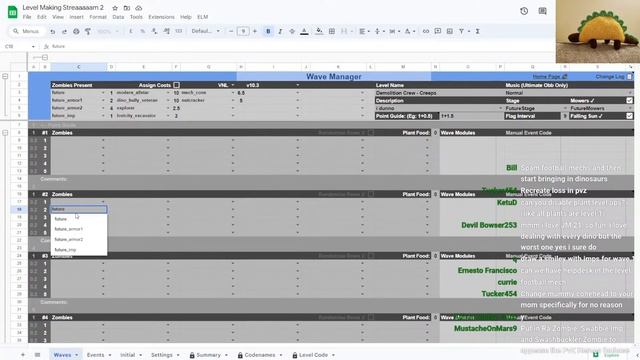Screen dimensions: 640x360
Task: Click the redo toolbar icon
Action: (64, 31)
